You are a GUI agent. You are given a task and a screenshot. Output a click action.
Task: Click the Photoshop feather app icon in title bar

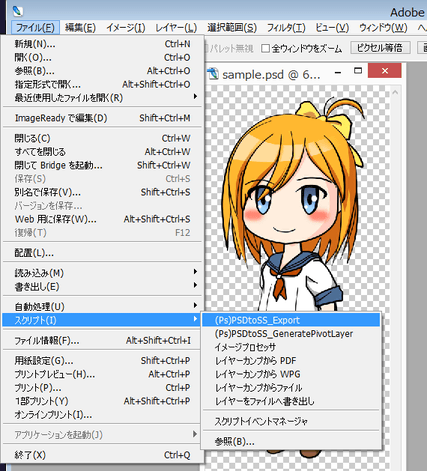18,10
